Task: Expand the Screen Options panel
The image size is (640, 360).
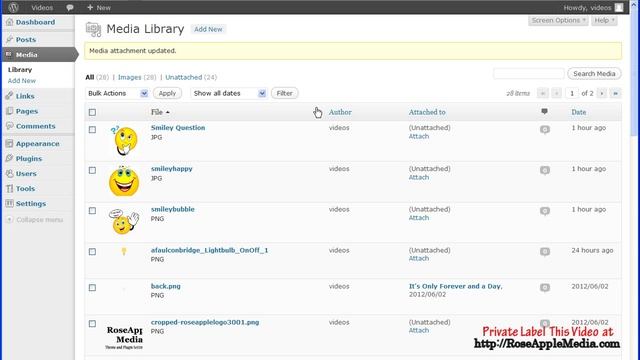Action: [x=558, y=20]
